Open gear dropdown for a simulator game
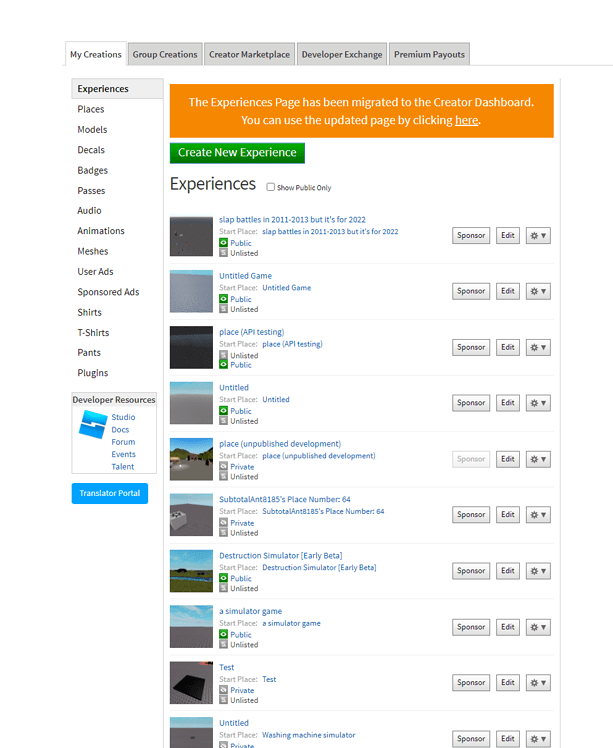The height and width of the screenshot is (748, 613). tap(538, 627)
